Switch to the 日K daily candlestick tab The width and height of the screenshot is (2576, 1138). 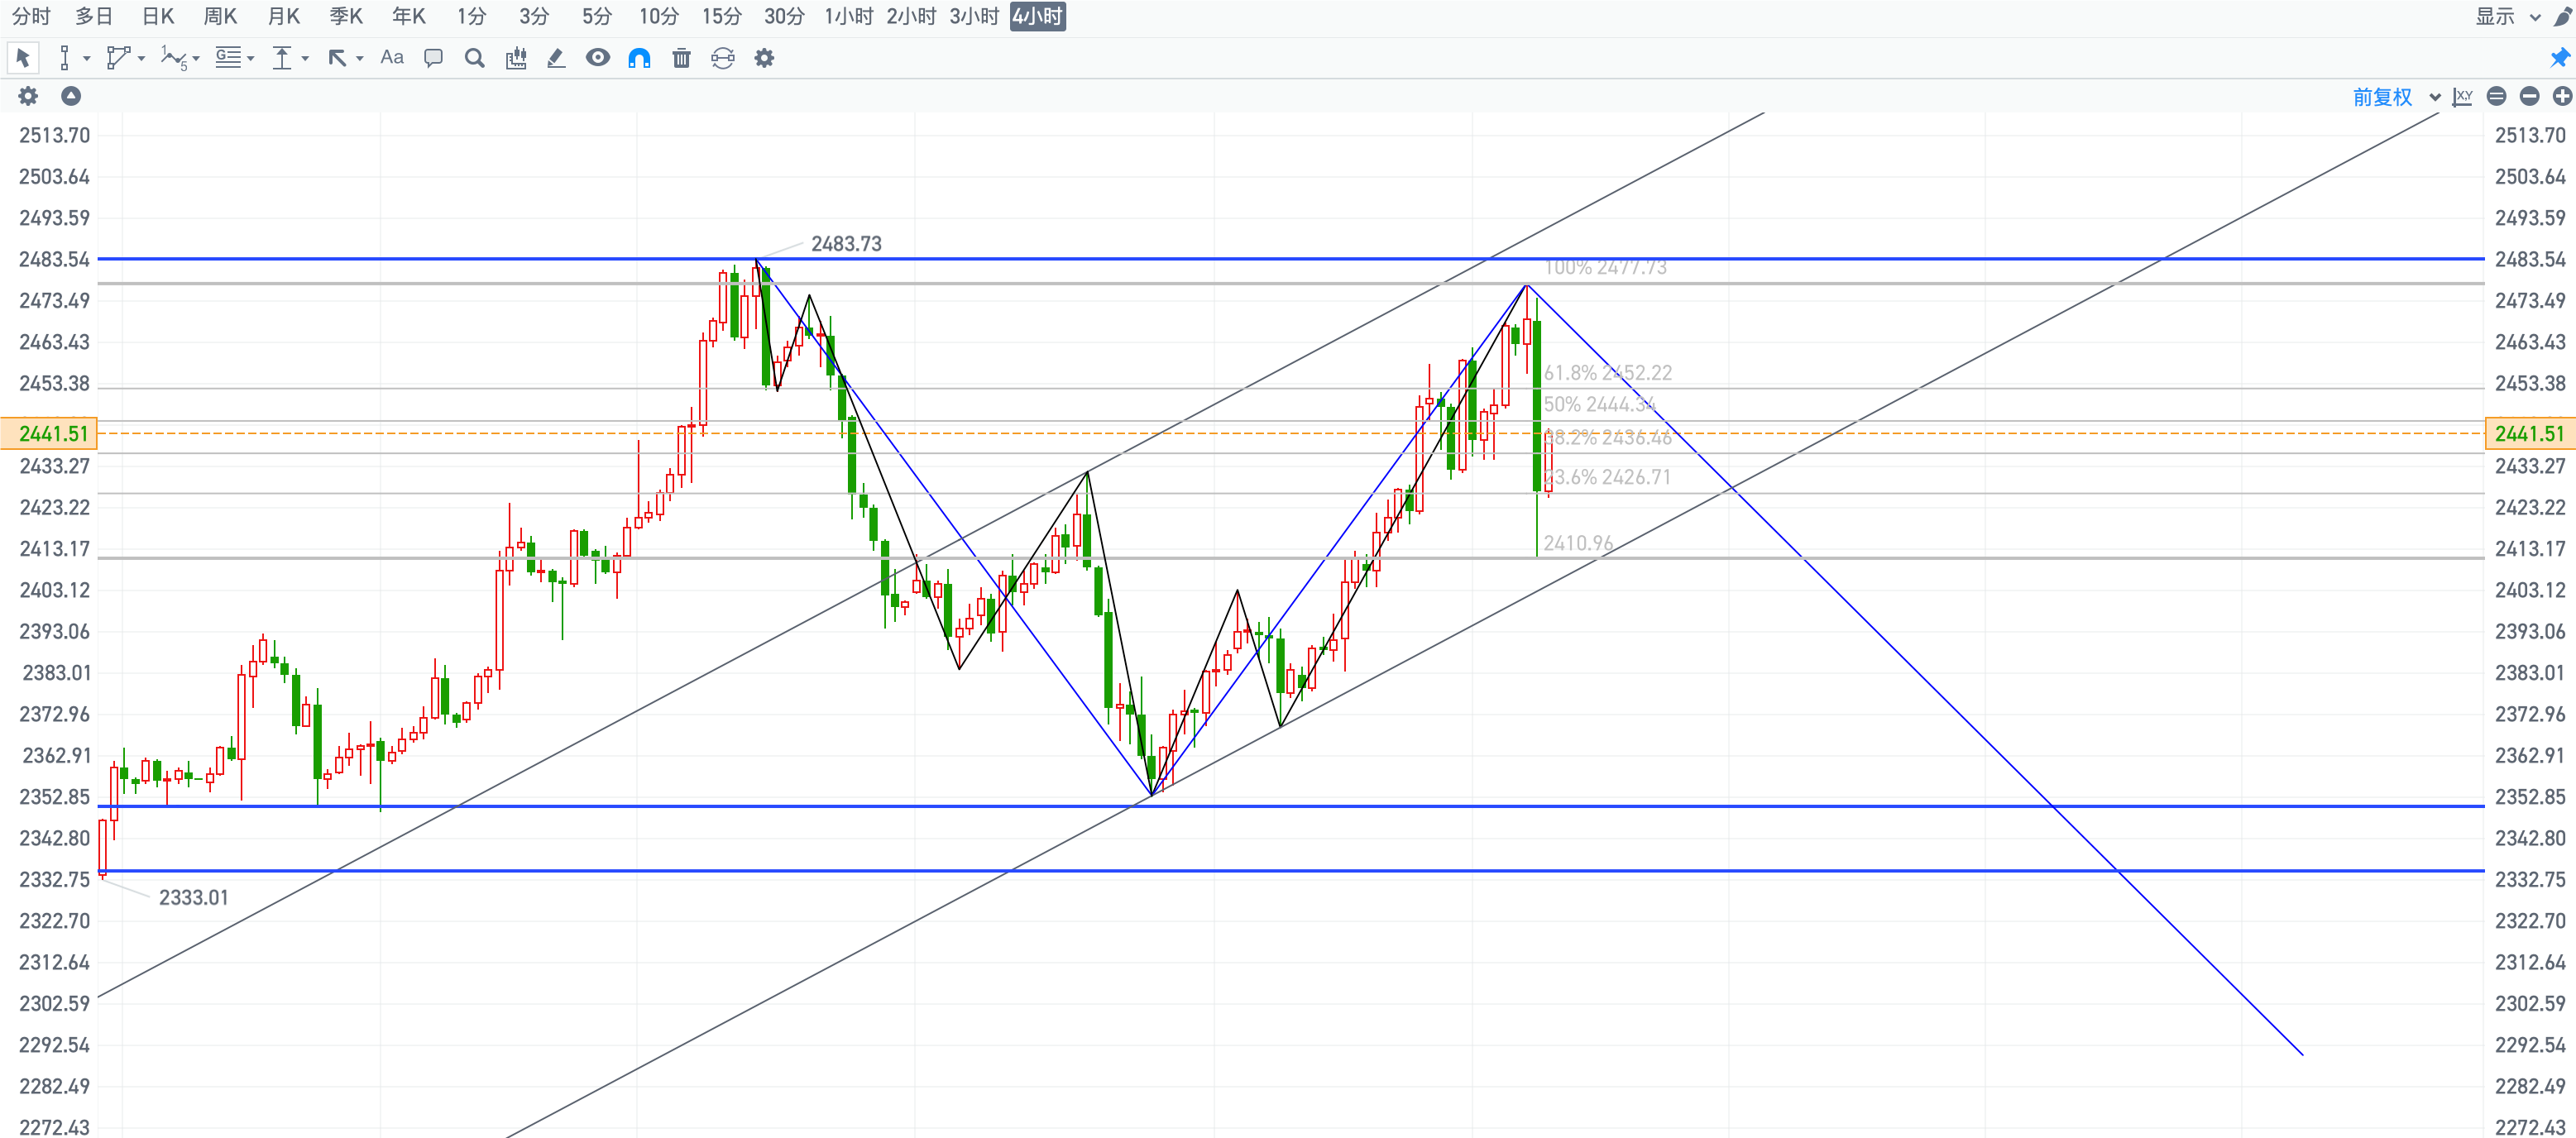pyautogui.click(x=158, y=16)
